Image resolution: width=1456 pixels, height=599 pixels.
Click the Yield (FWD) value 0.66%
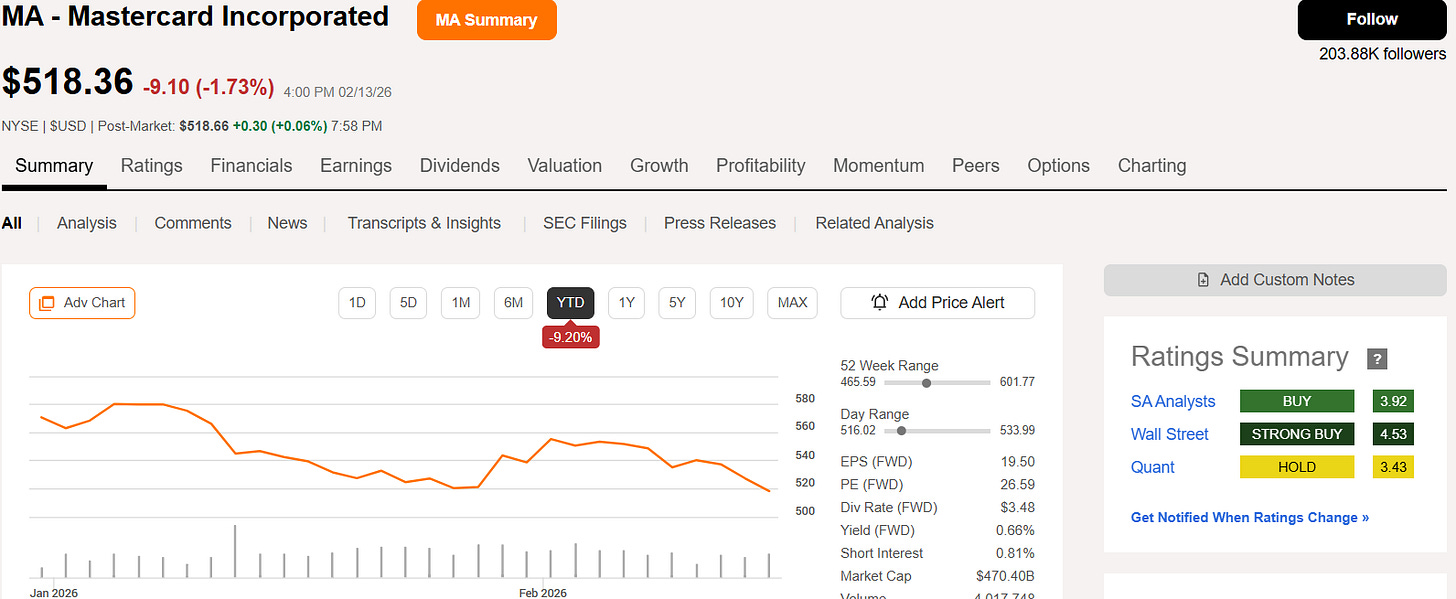click(x=1015, y=530)
